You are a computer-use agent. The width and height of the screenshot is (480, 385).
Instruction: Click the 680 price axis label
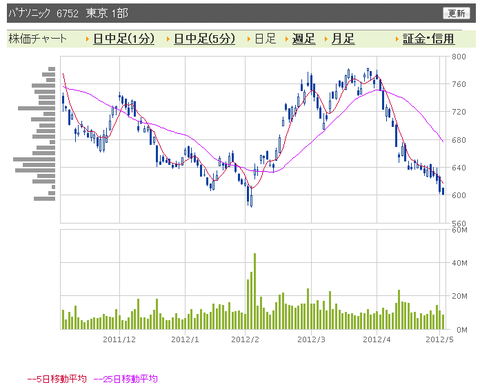point(459,140)
